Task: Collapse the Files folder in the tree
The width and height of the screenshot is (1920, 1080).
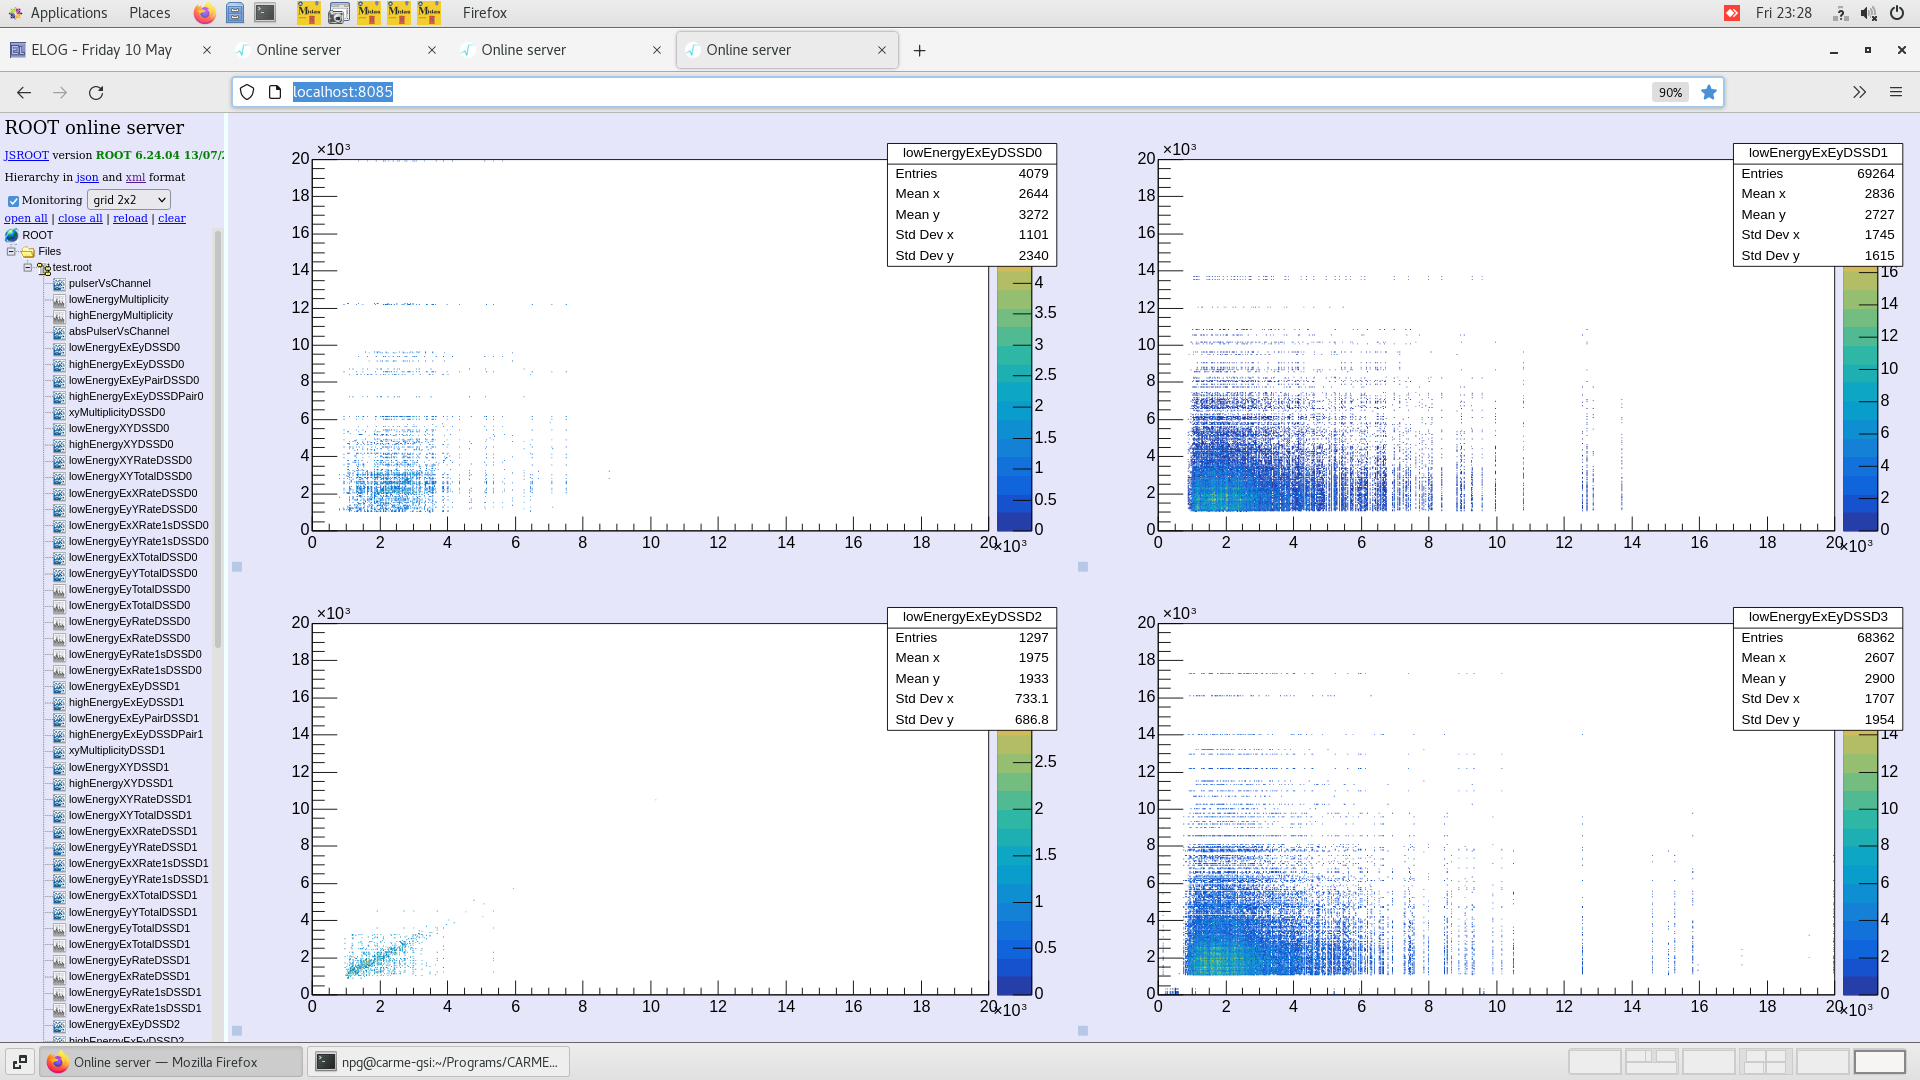Action: click(11, 251)
